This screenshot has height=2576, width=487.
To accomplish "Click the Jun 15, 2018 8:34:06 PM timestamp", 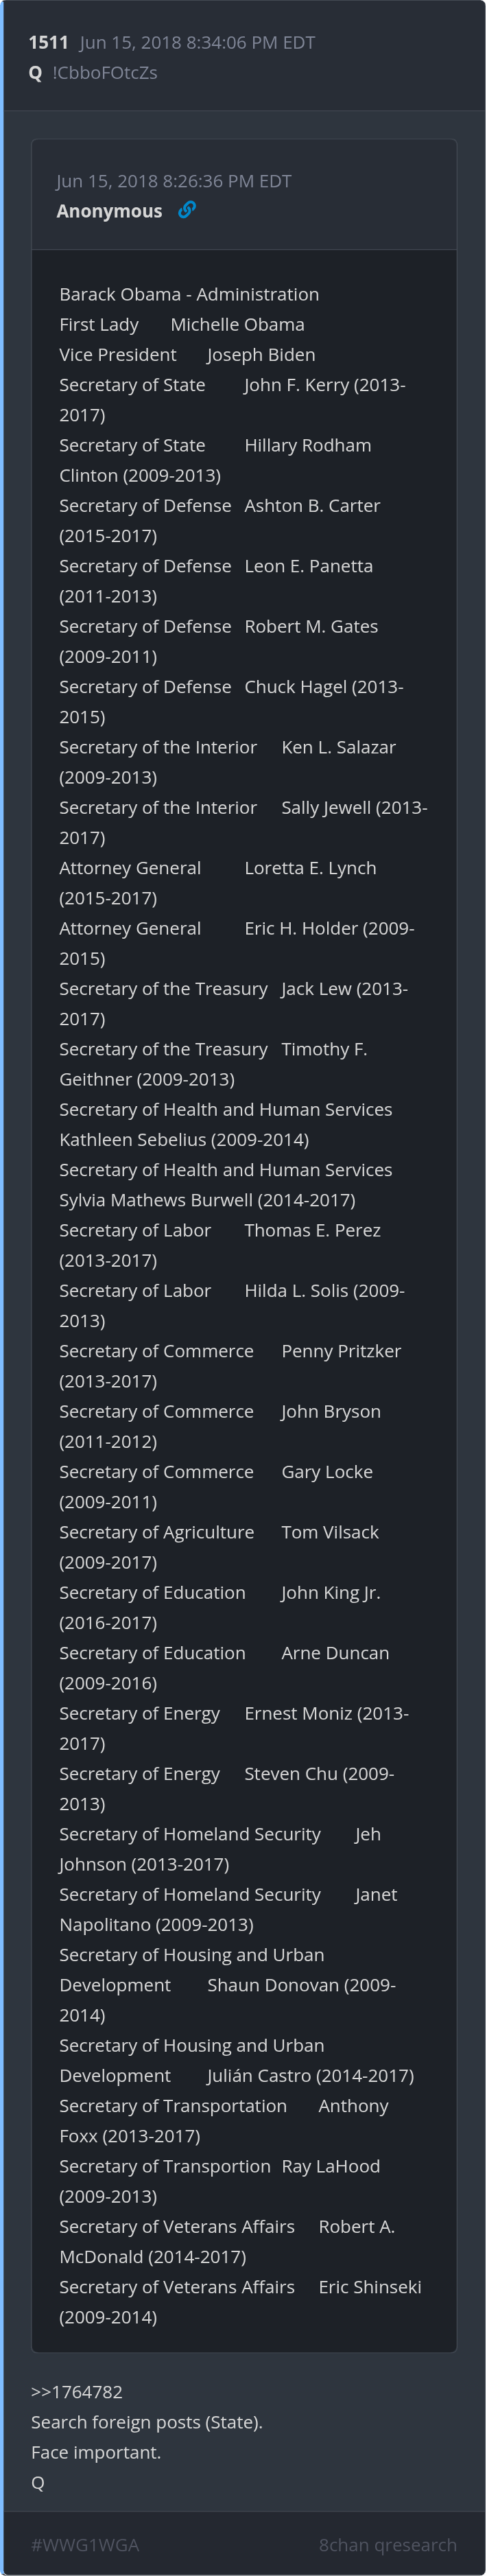I will click(197, 42).
